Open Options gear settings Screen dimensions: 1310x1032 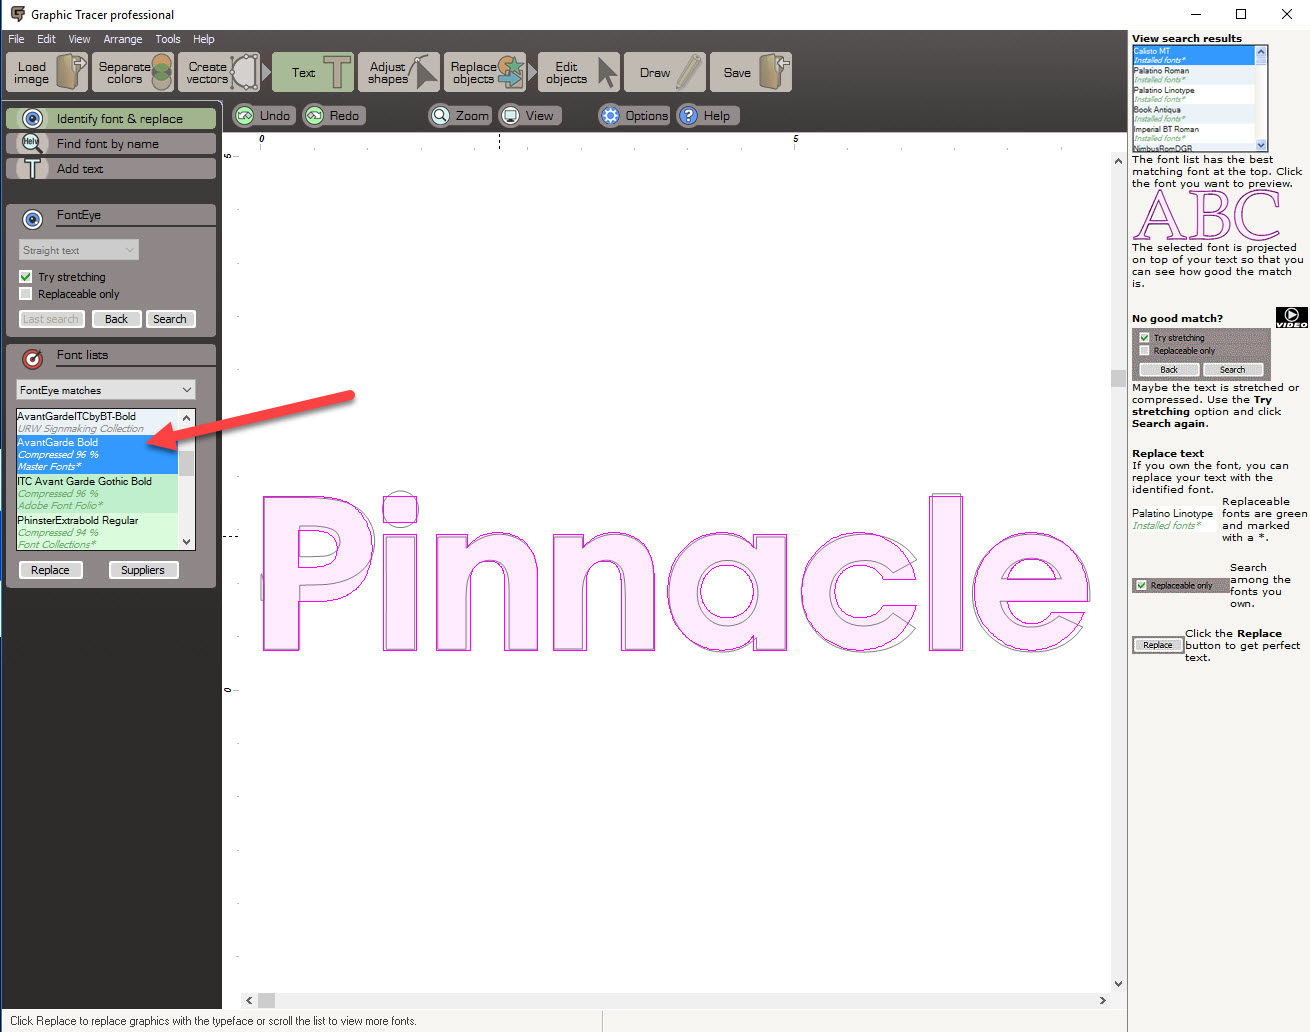point(634,116)
